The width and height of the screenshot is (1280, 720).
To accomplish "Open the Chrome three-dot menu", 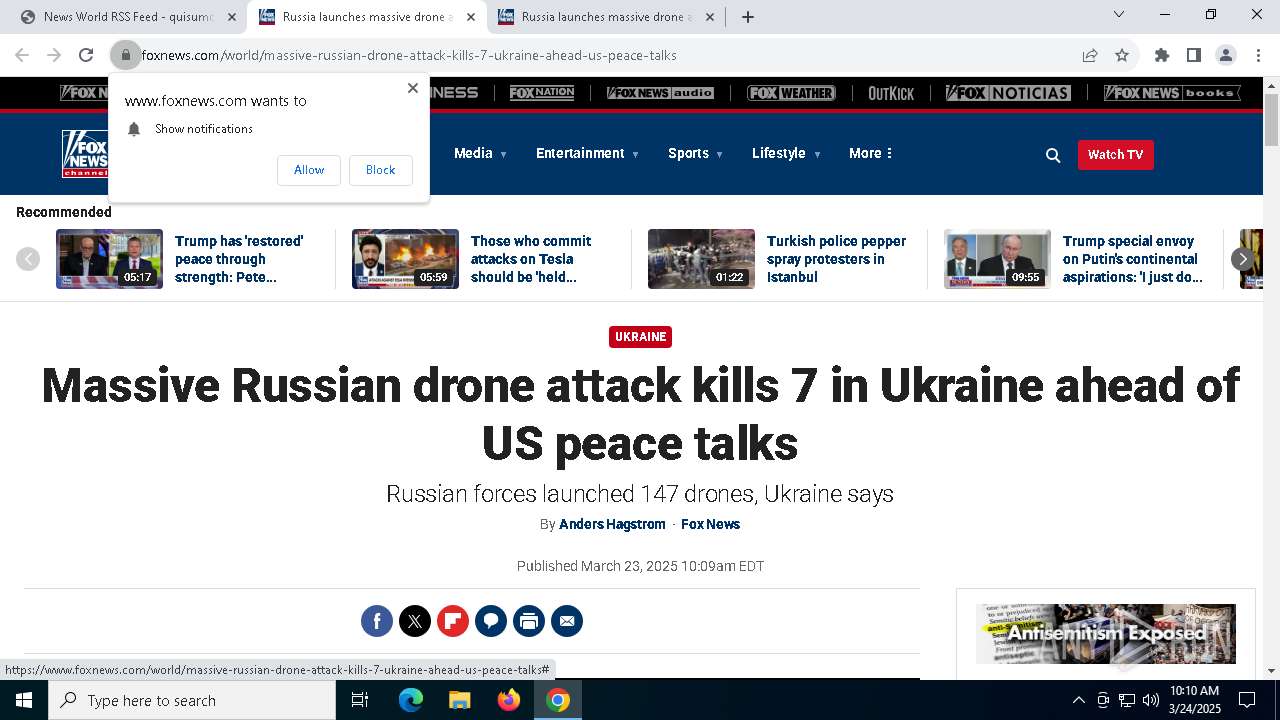I will 1258,55.
